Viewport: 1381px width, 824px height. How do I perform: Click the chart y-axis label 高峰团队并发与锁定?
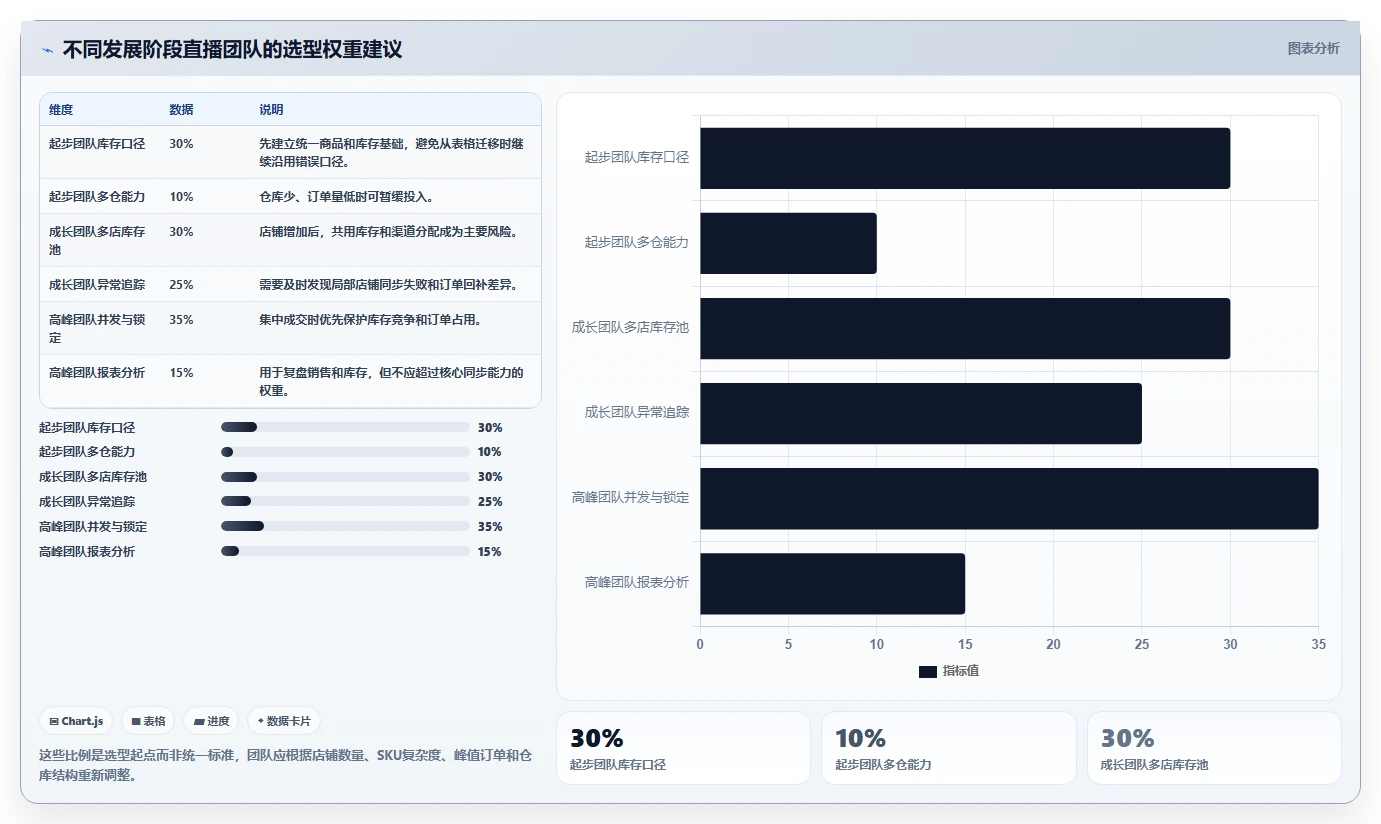pos(630,497)
